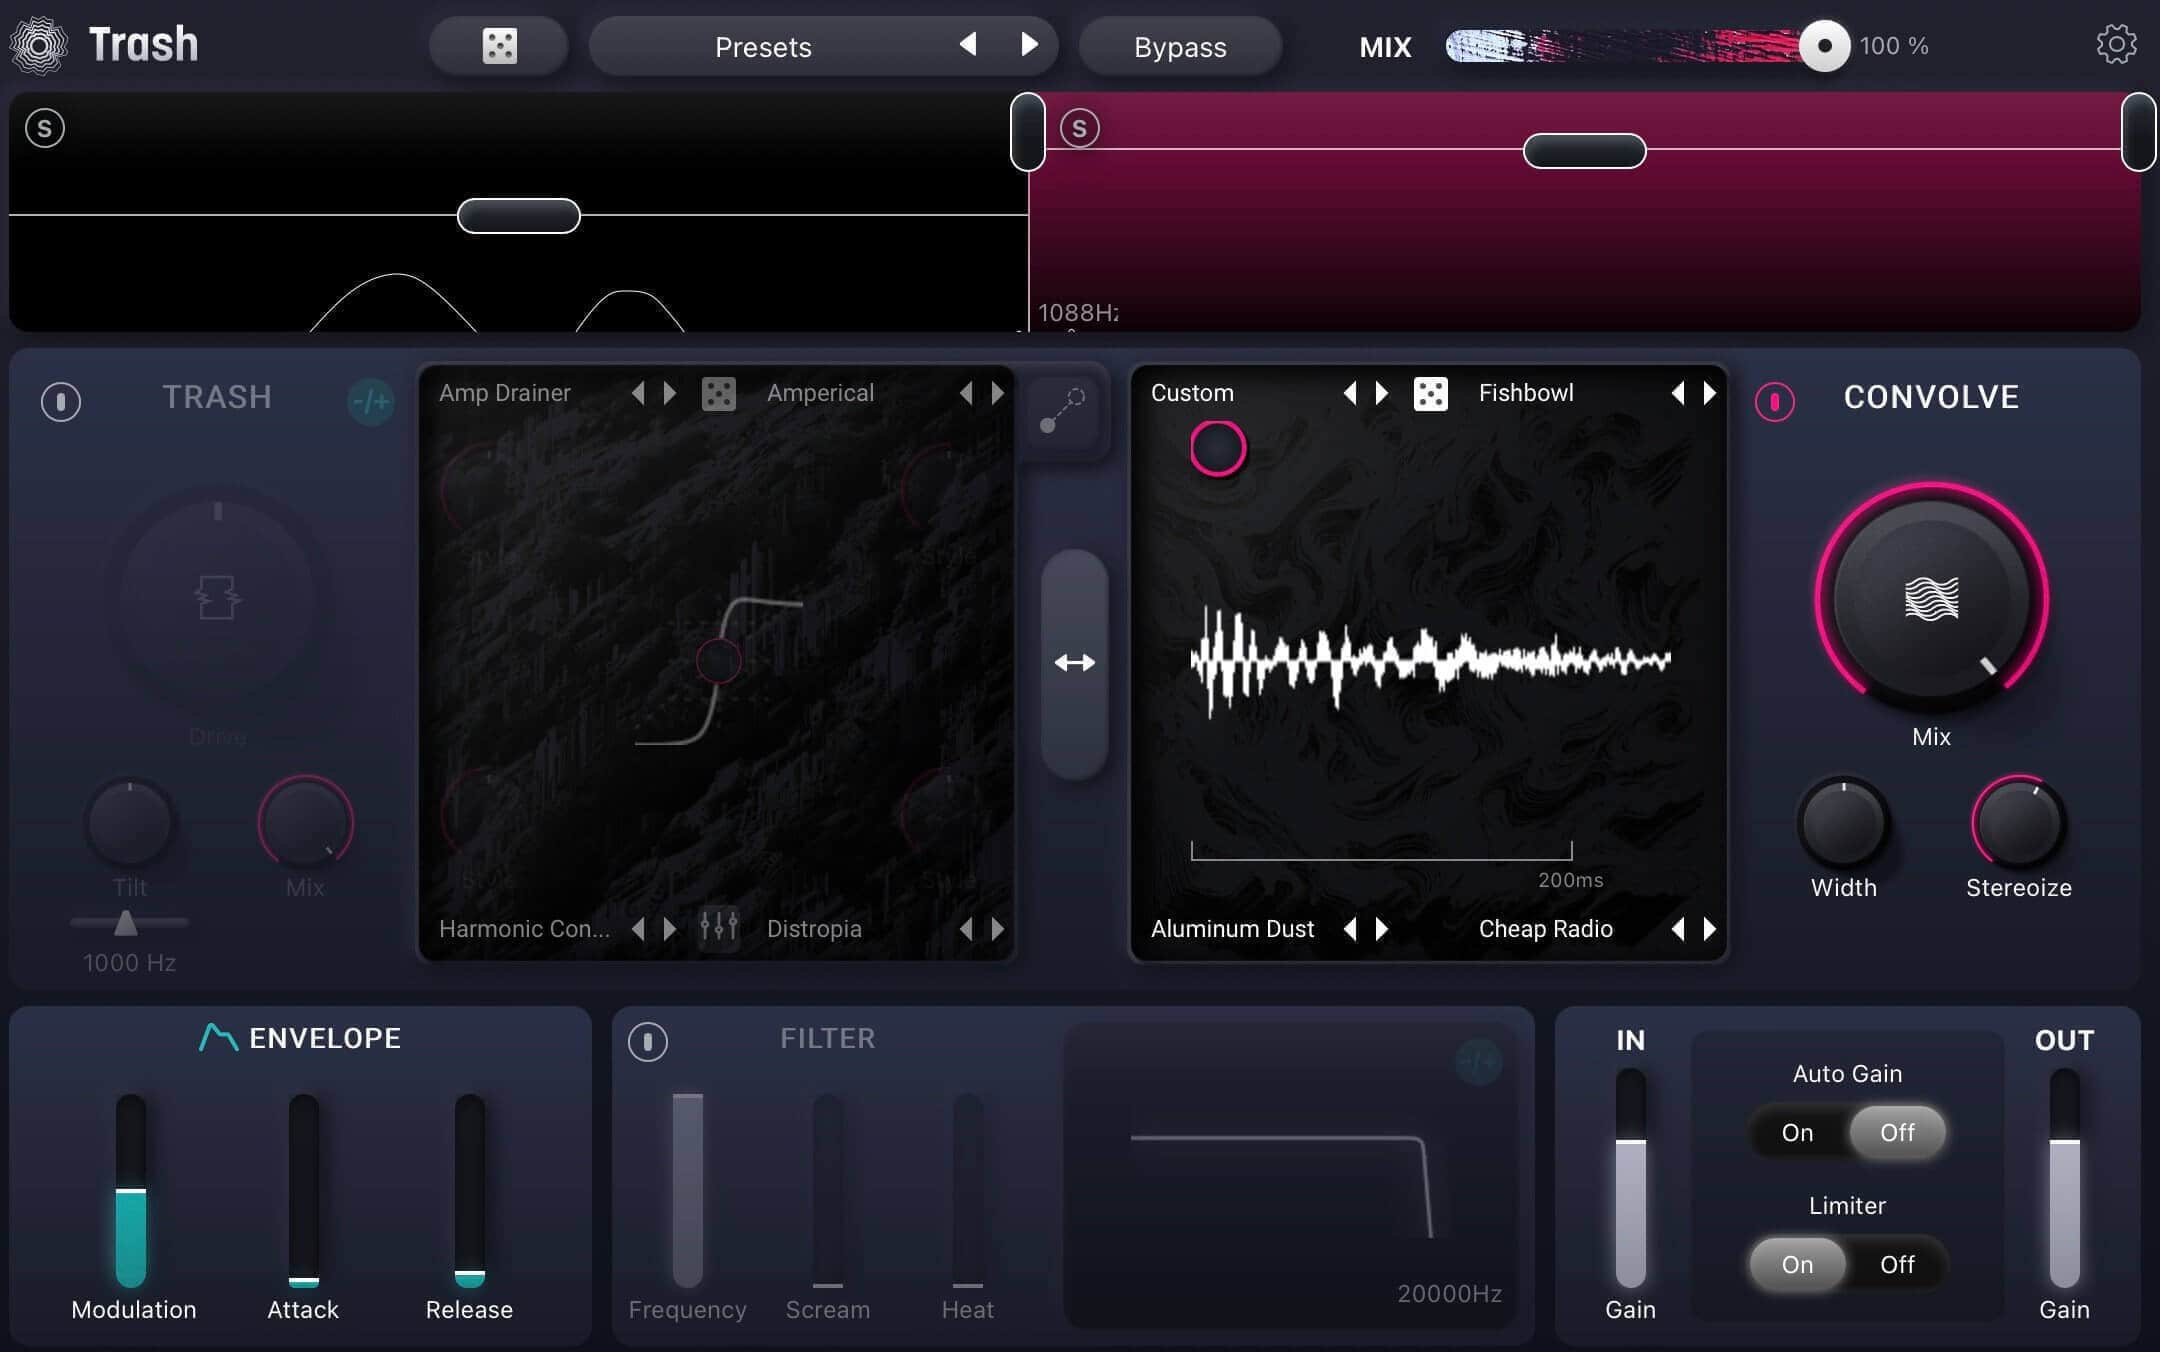Randomize the Convolve impulse with dice icon
Screen dimensions: 2160x1352
[x=1430, y=393]
